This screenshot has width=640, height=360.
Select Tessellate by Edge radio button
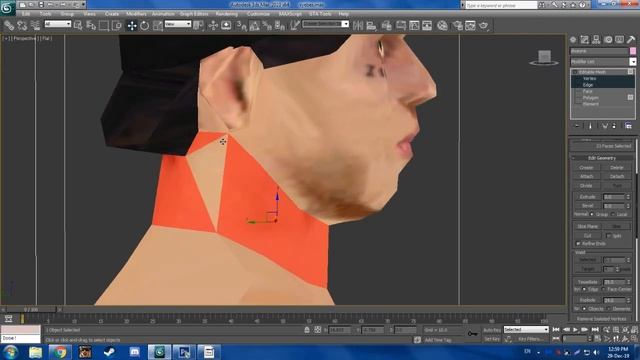coord(584,289)
